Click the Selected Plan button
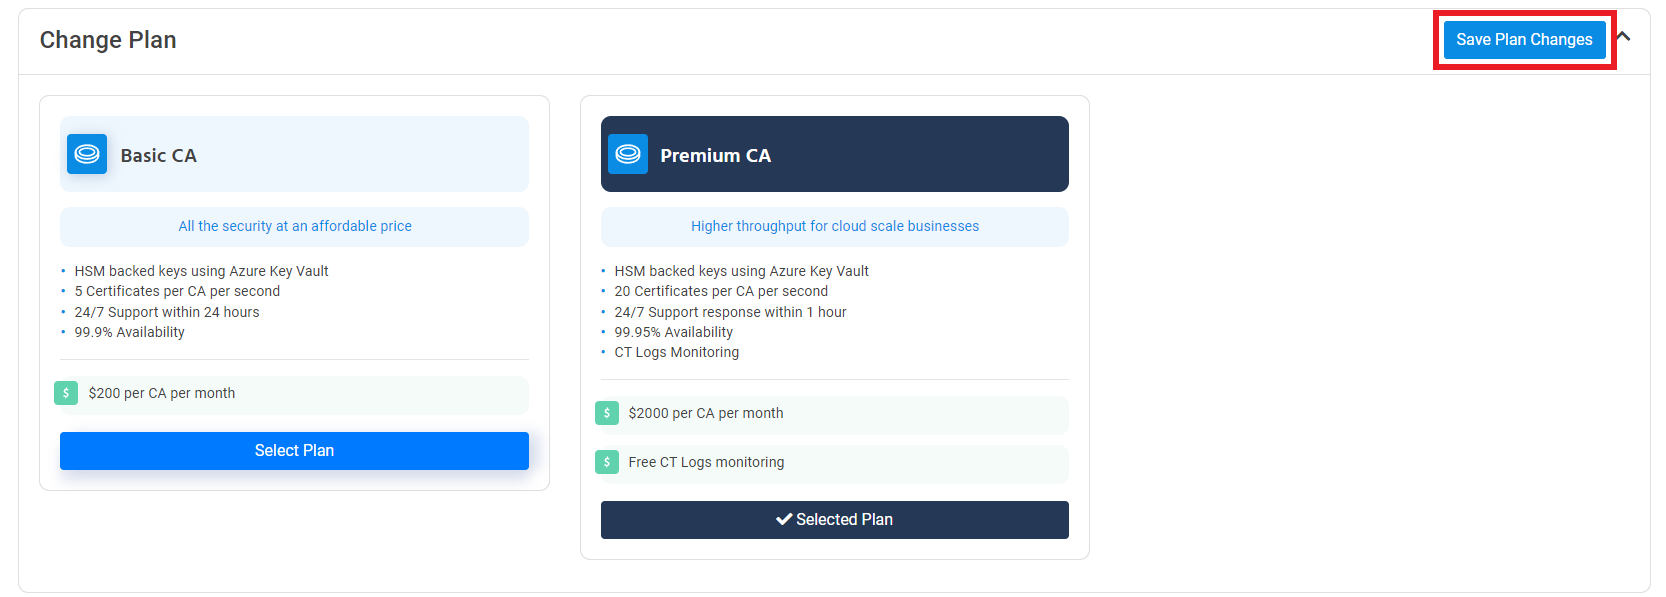Screen dimensions: 1666x597 pyautogui.click(x=835, y=520)
